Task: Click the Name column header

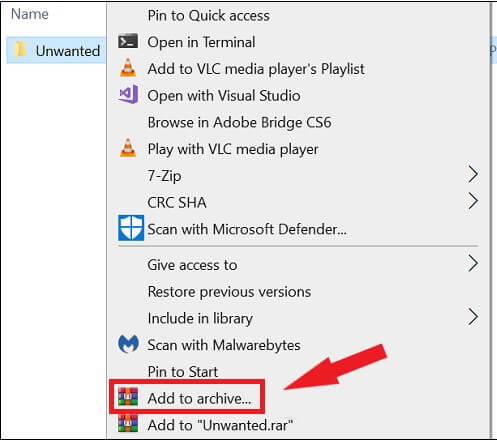Action: (x=30, y=14)
